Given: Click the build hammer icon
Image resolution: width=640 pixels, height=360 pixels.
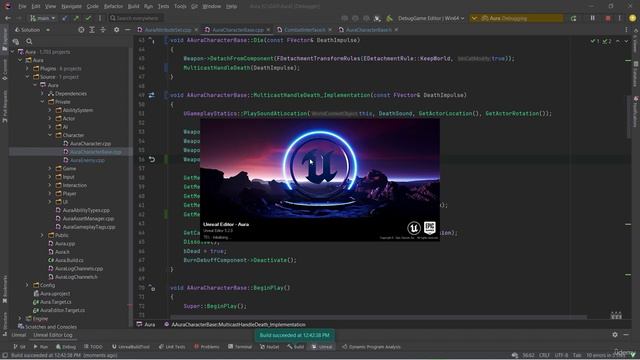Looking at the screenshot, I should 389,18.
